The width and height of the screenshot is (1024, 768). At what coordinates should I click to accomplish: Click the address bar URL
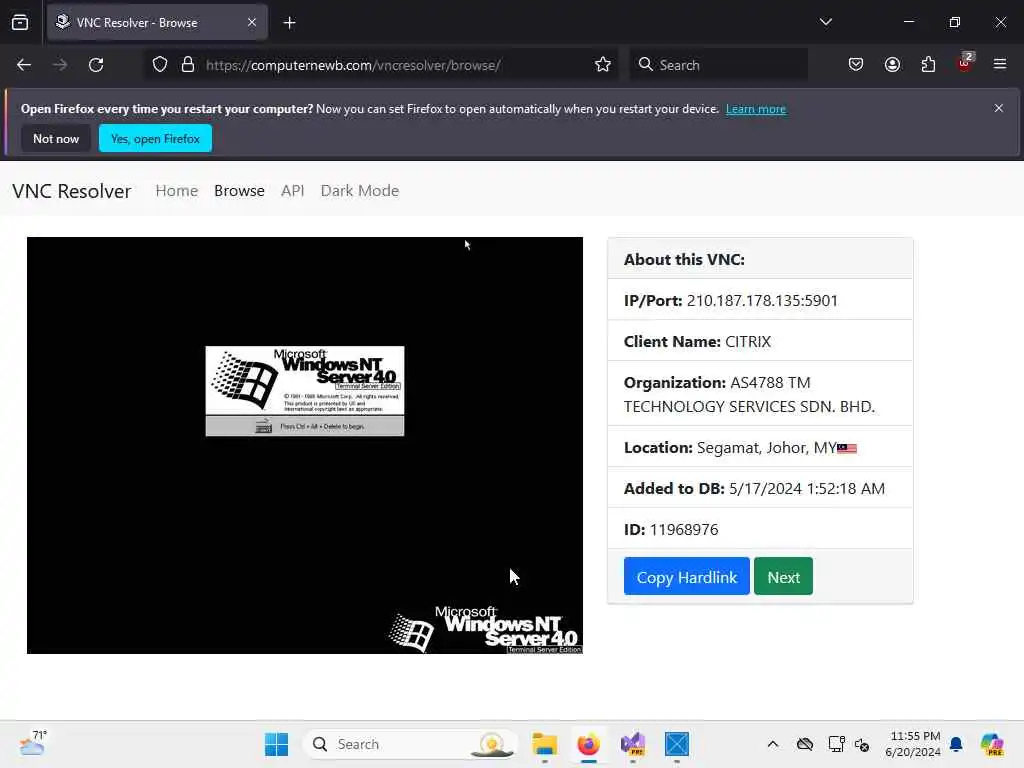(353, 65)
